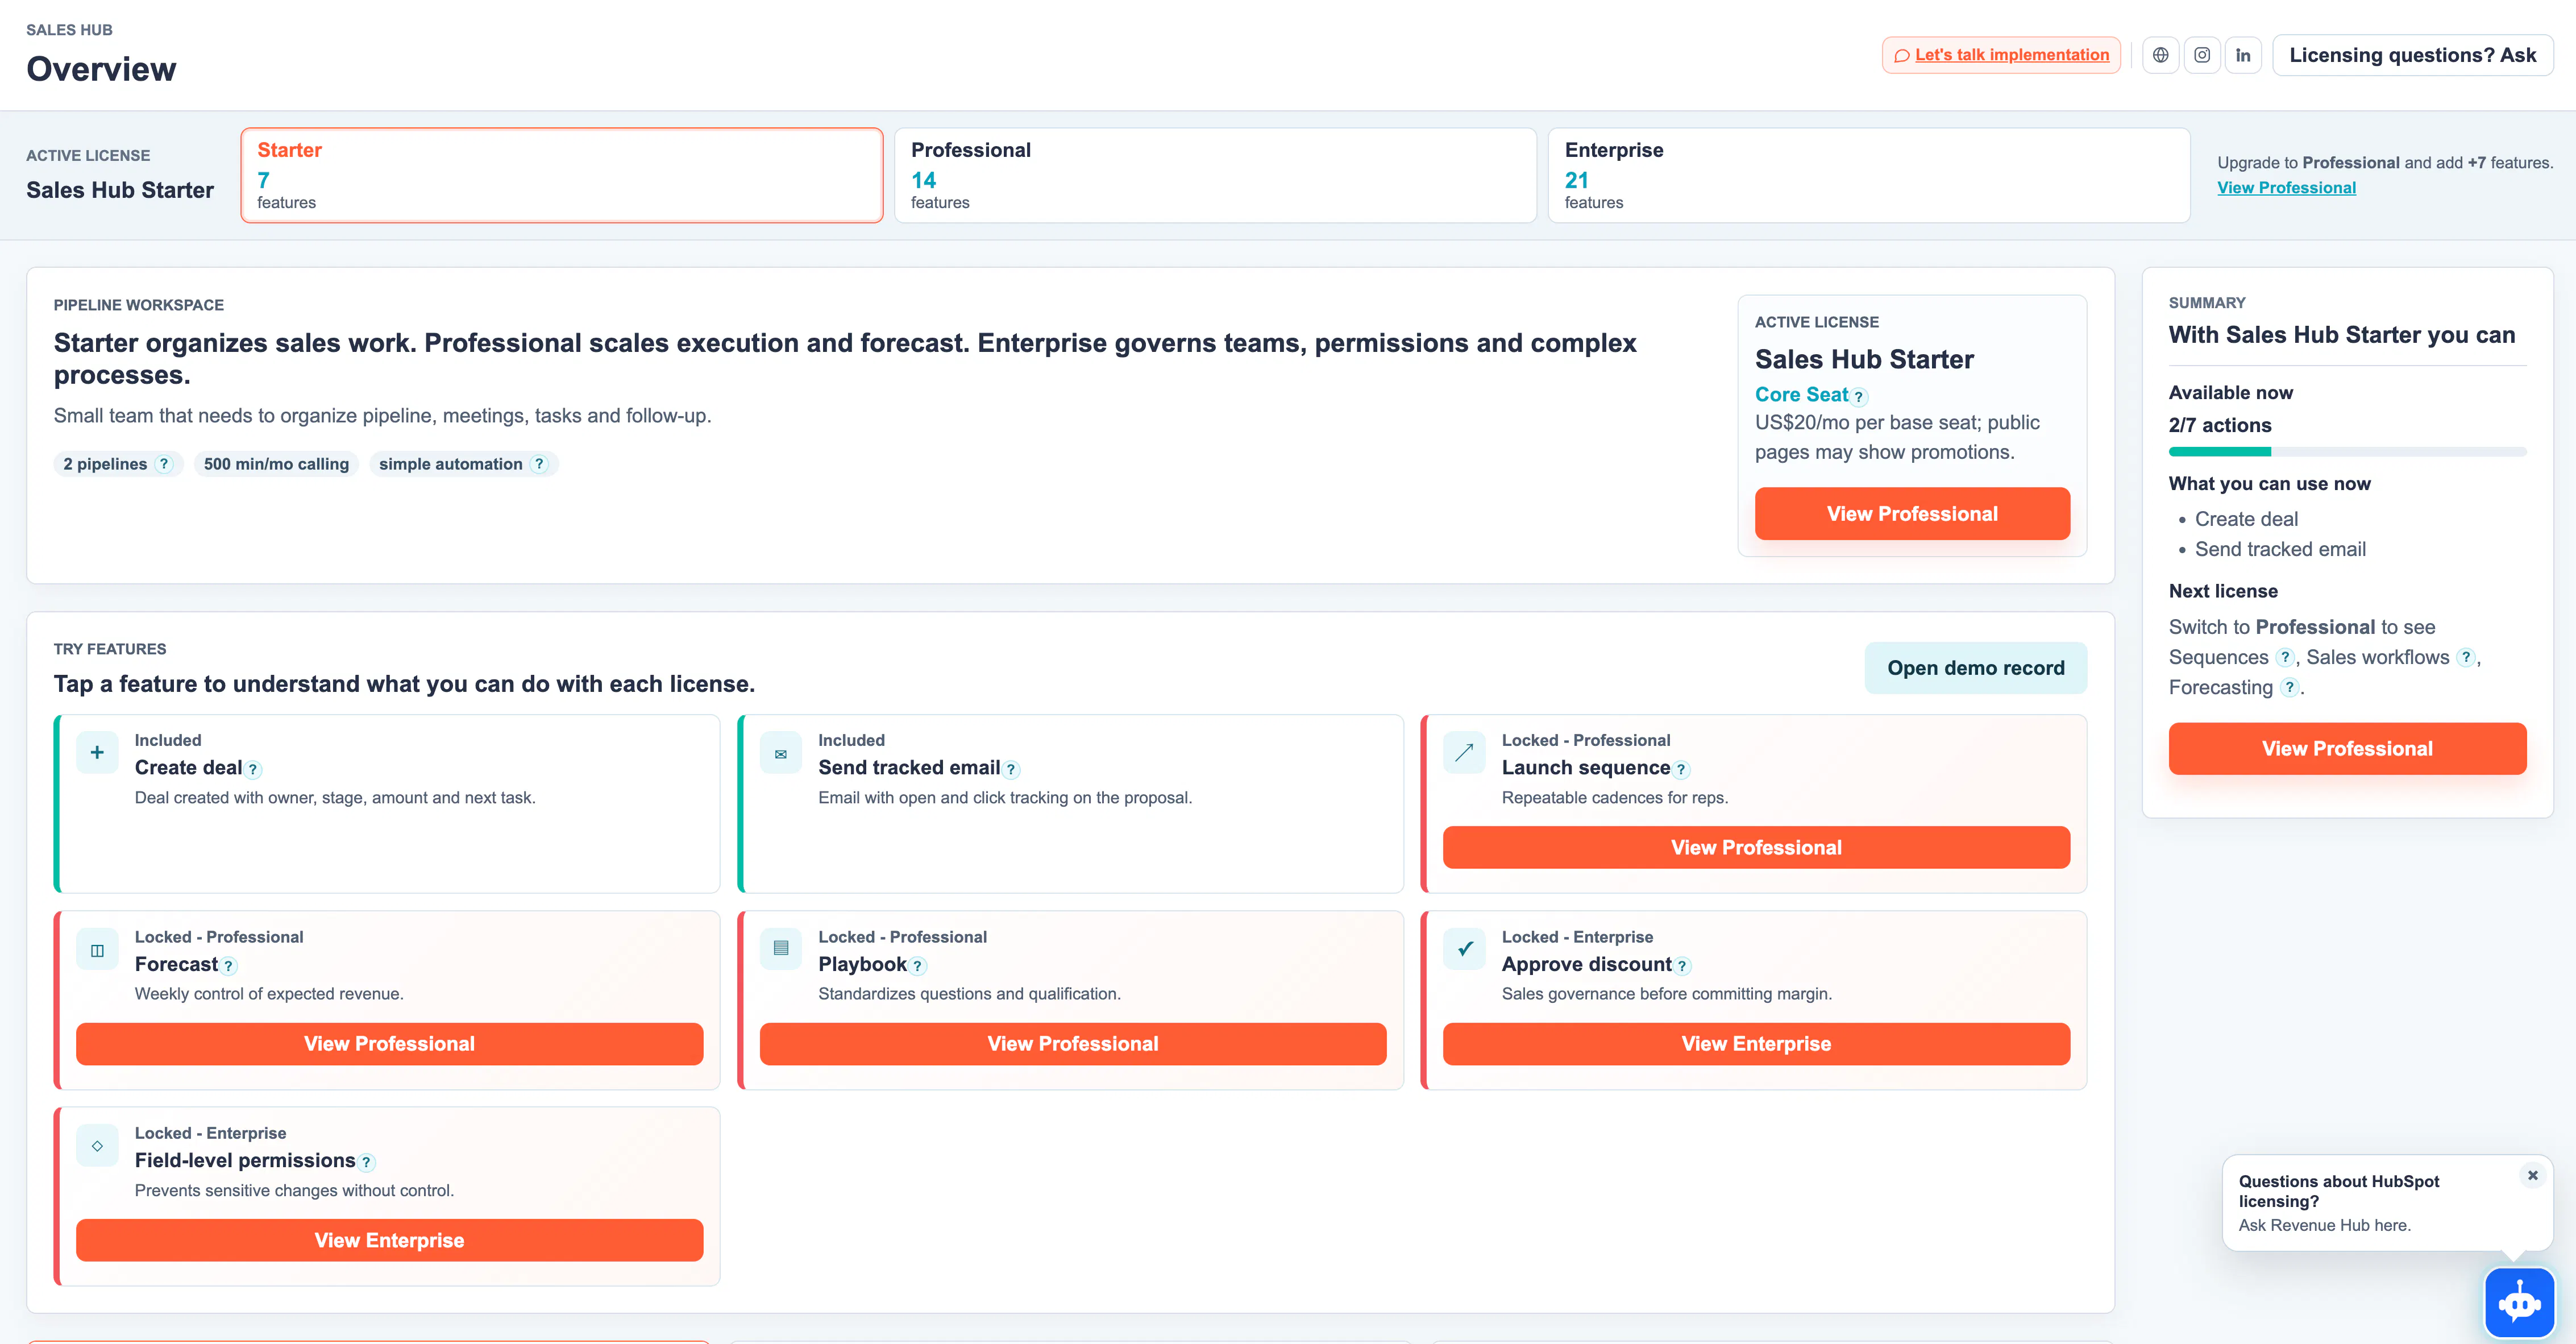Image resolution: width=2576 pixels, height=1344 pixels.
Task: Click View Enterprise under Approve discount
Action: coord(1756,1044)
